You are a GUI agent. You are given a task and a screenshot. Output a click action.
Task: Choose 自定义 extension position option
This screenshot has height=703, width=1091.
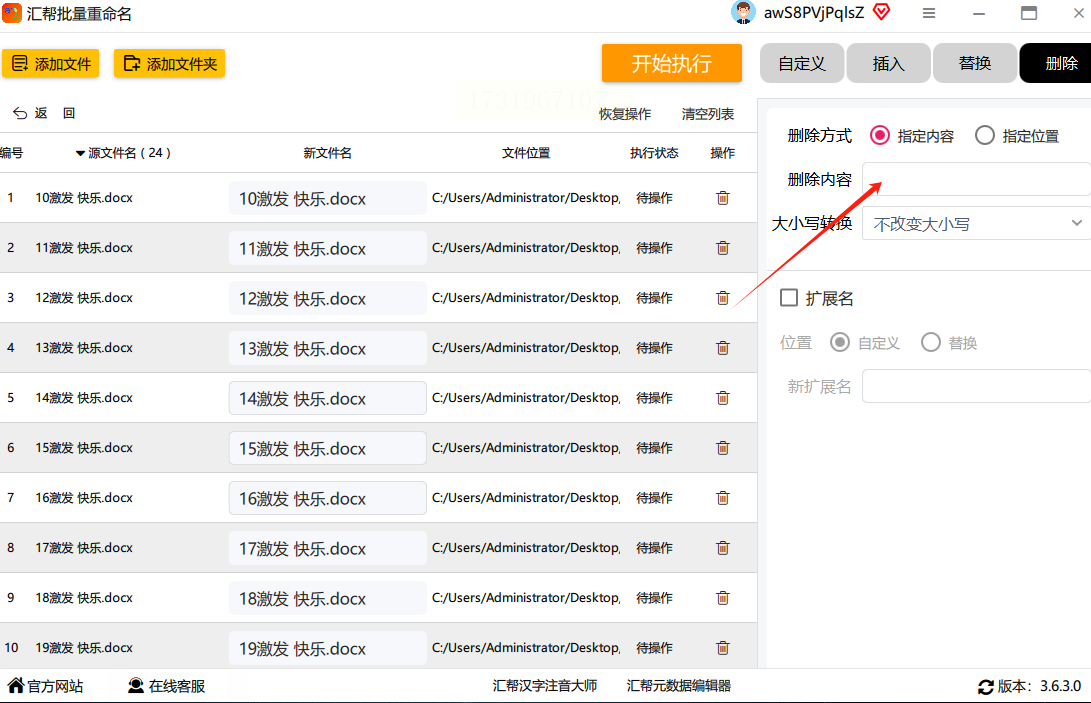pos(840,342)
